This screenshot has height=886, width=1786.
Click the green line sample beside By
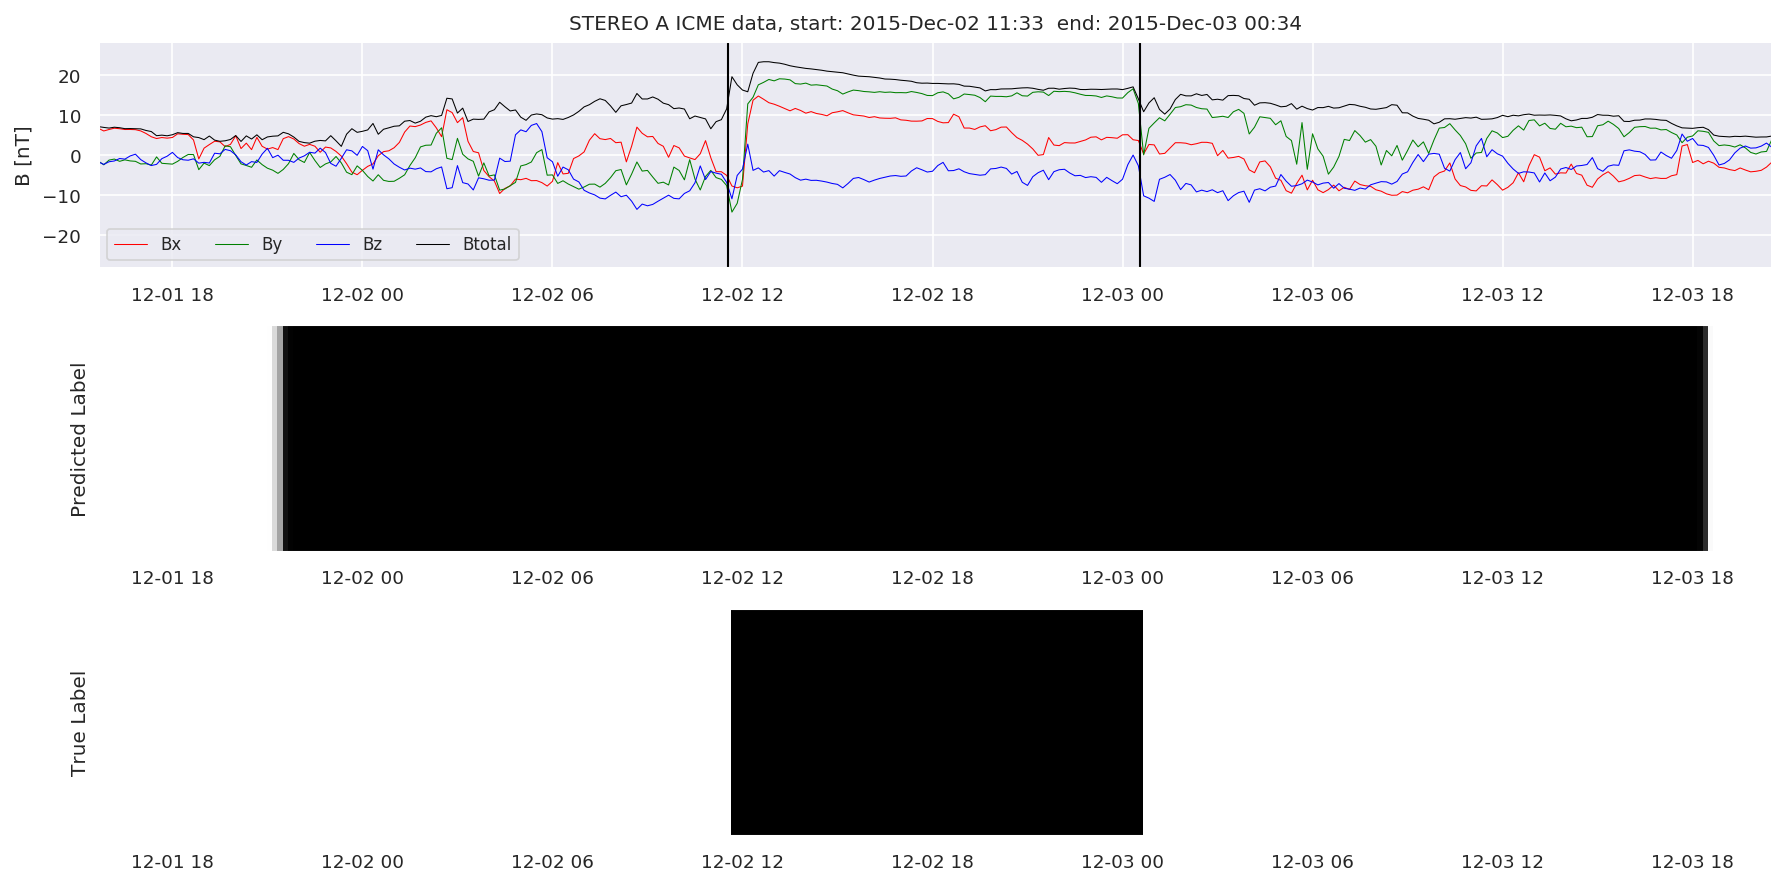click(232, 244)
